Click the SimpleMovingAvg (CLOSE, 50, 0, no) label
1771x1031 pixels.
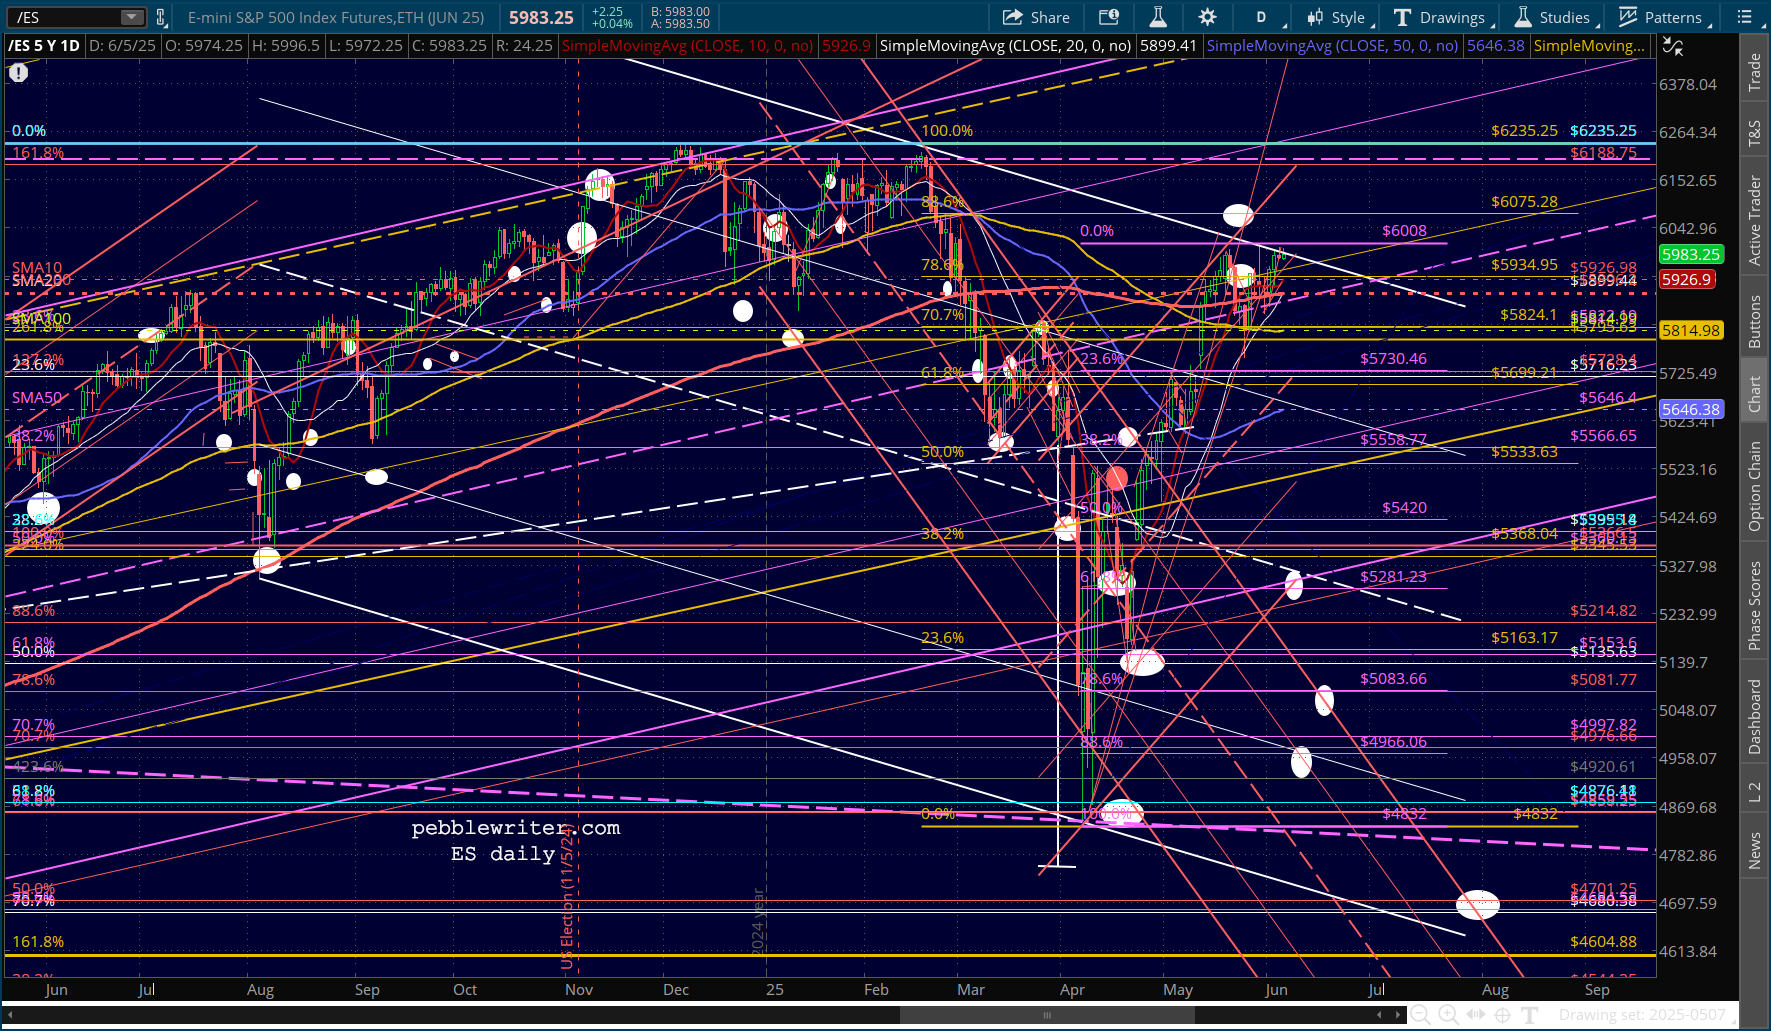tap(1332, 46)
